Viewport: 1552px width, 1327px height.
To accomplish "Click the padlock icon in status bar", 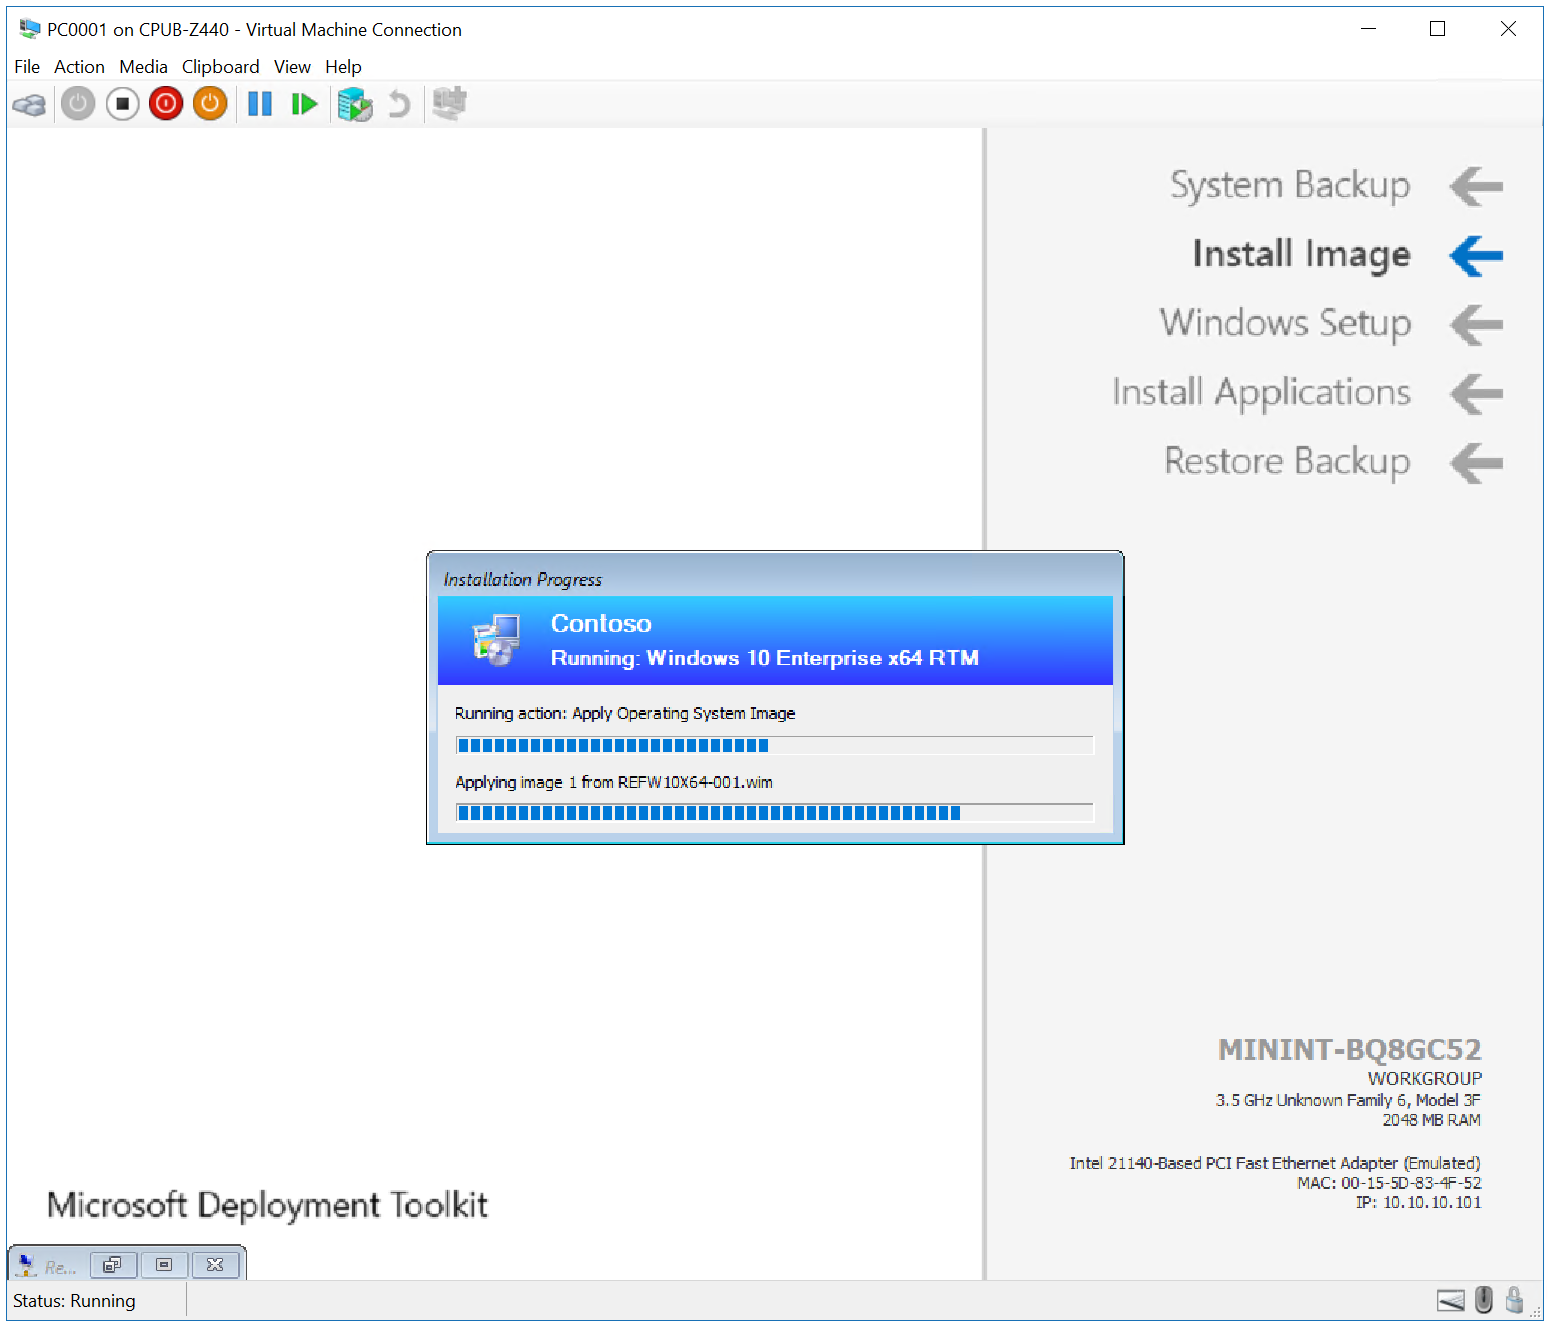I will [x=1514, y=1300].
